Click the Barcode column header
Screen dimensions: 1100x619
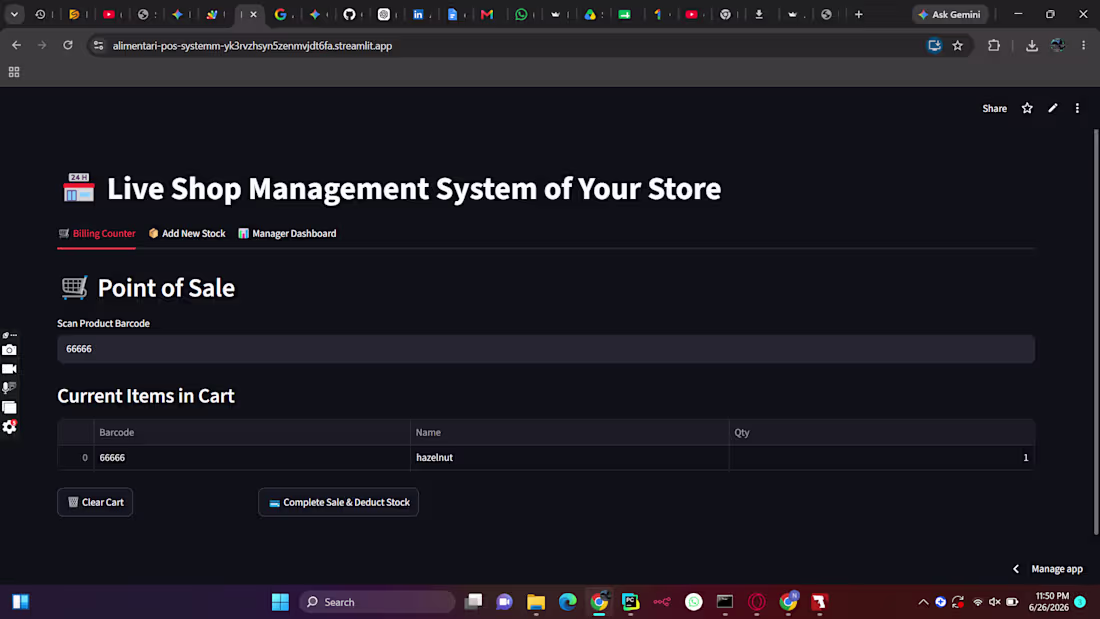pyautogui.click(x=252, y=432)
